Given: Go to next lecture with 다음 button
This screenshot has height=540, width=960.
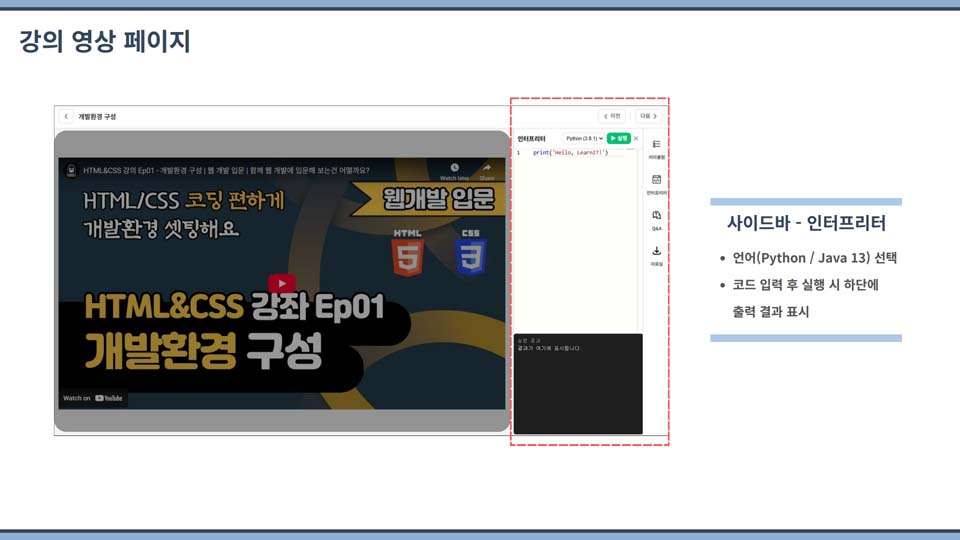Looking at the screenshot, I should click(648, 116).
